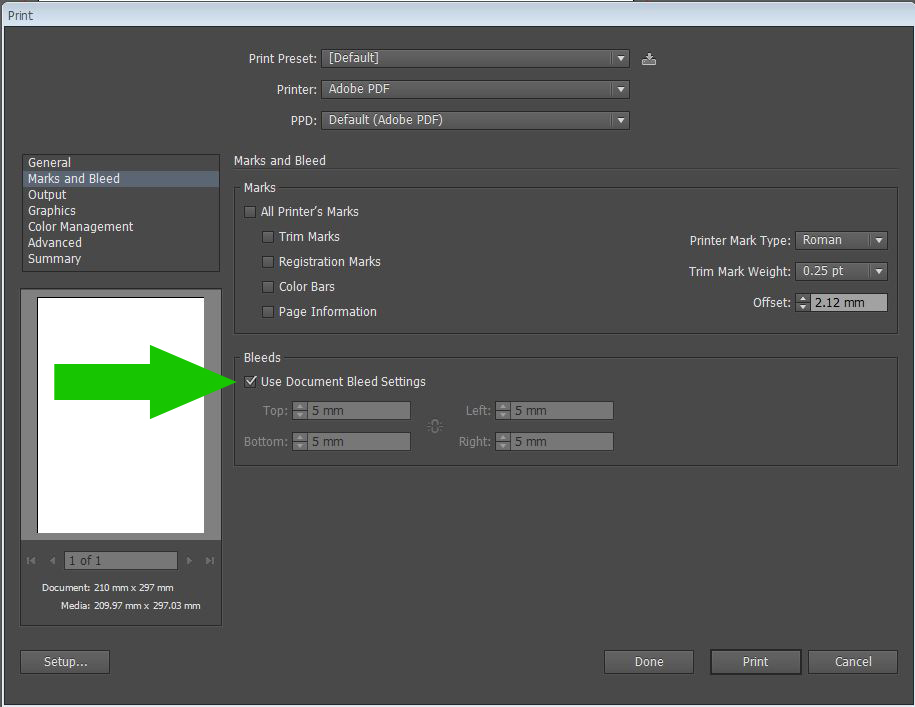Open the Graphics settings category

click(x=121, y=211)
